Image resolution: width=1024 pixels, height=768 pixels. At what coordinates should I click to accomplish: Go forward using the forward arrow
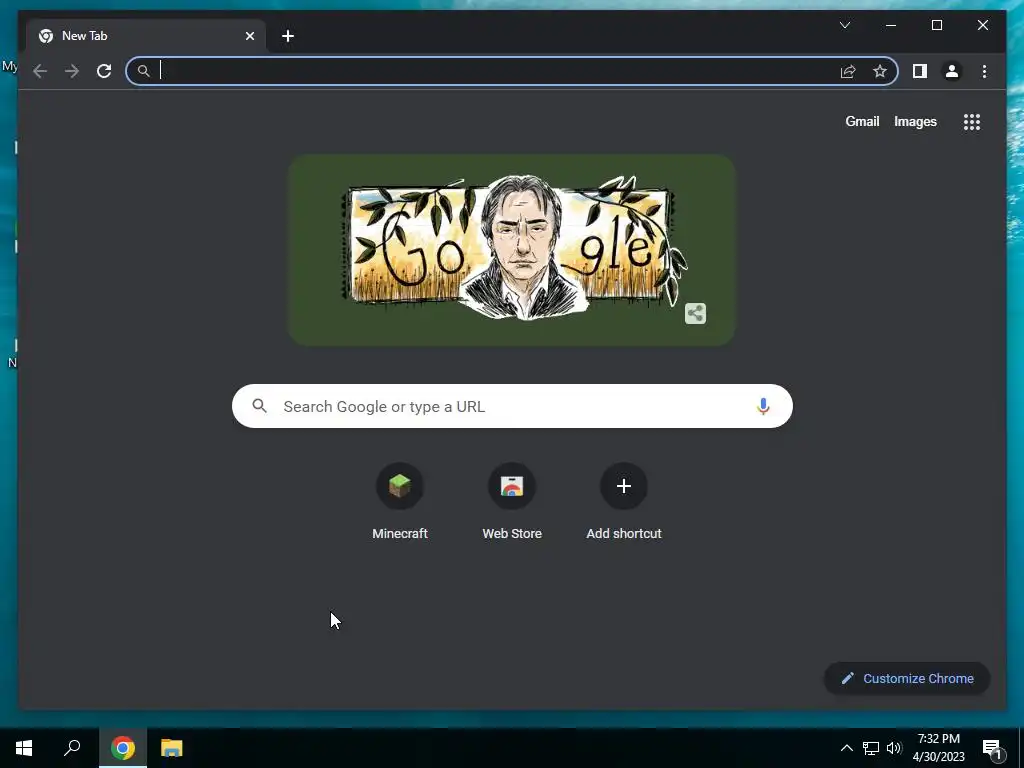(x=72, y=71)
